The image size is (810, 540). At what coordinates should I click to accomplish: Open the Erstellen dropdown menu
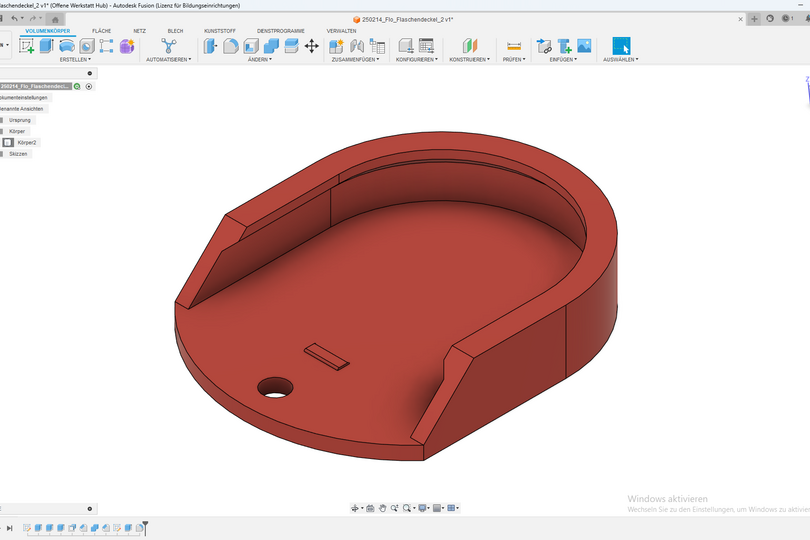click(x=75, y=60)
